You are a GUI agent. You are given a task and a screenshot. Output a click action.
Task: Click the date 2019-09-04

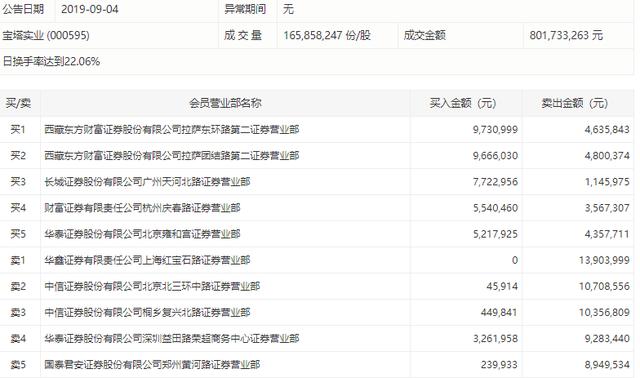pyautogui.click(x=89, y=9)
